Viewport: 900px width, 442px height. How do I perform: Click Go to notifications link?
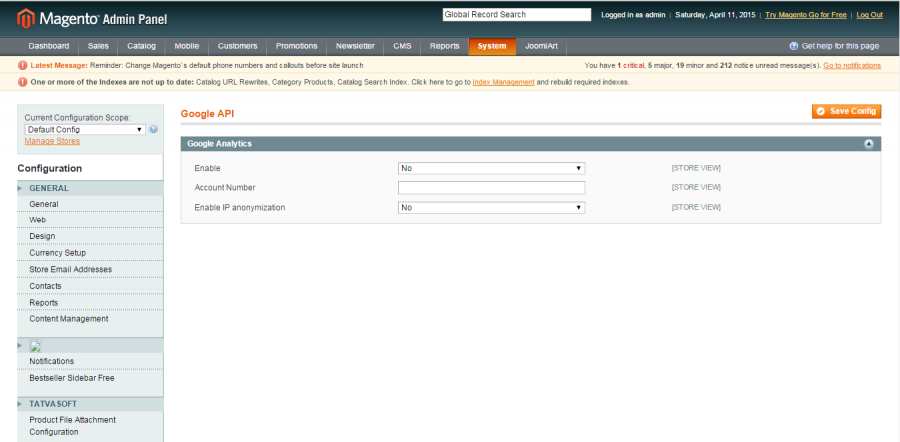pos(852,65)
